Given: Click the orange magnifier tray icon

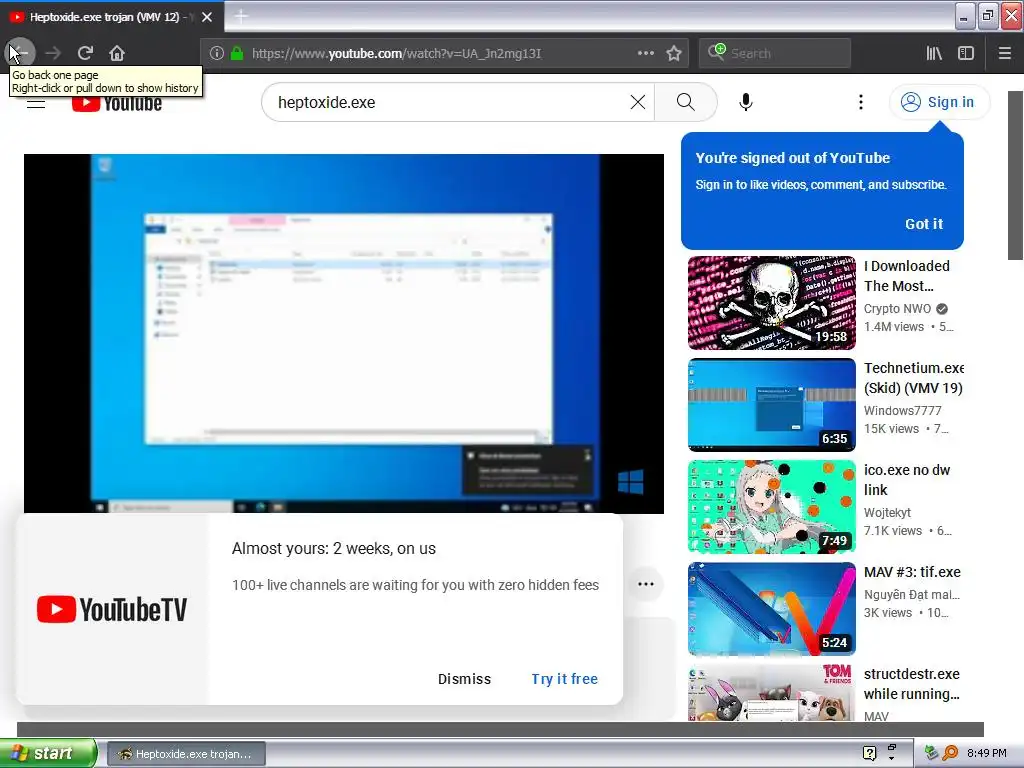Looking at the screenshot, I should tap(951, 753).
